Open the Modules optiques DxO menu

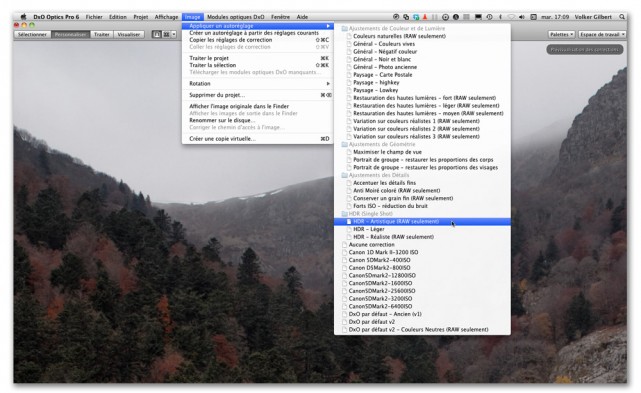tap(235, 17)
